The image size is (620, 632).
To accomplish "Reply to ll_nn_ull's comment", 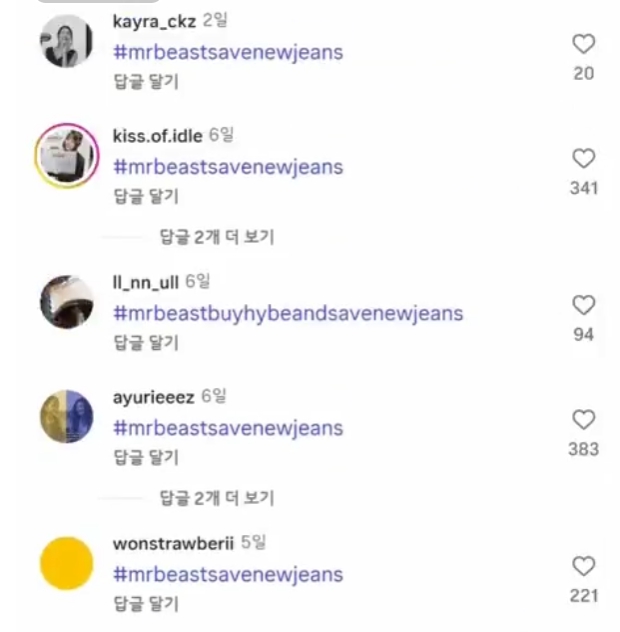I will (x=145, y=343).
